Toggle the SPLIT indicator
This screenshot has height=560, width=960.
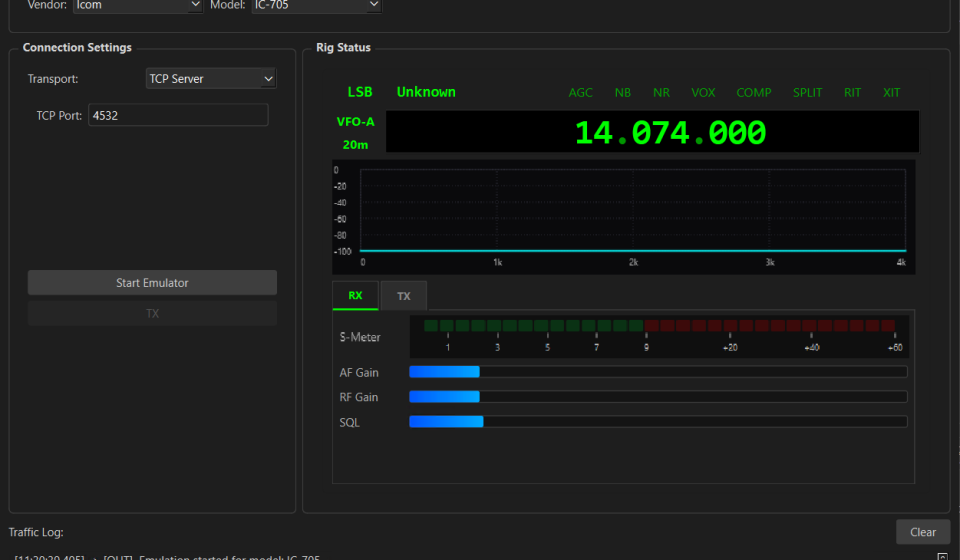tap(807, 92)
